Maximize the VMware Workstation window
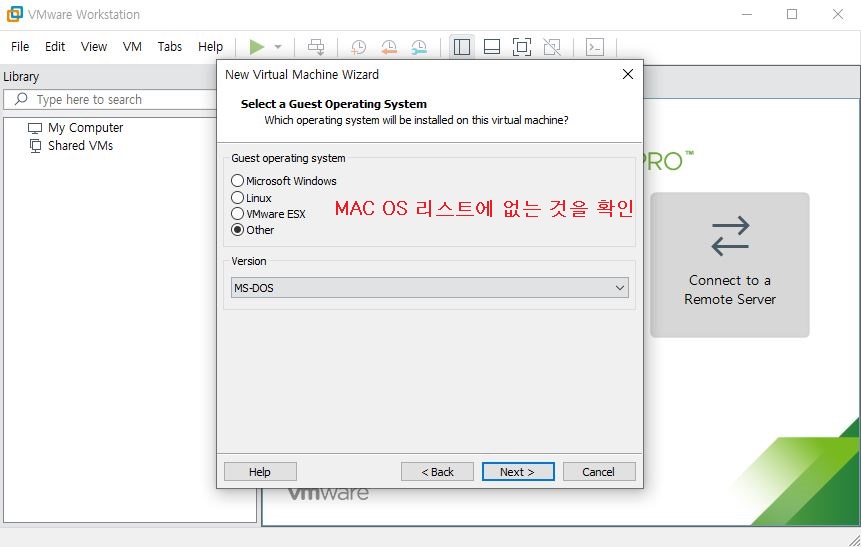 792,14
